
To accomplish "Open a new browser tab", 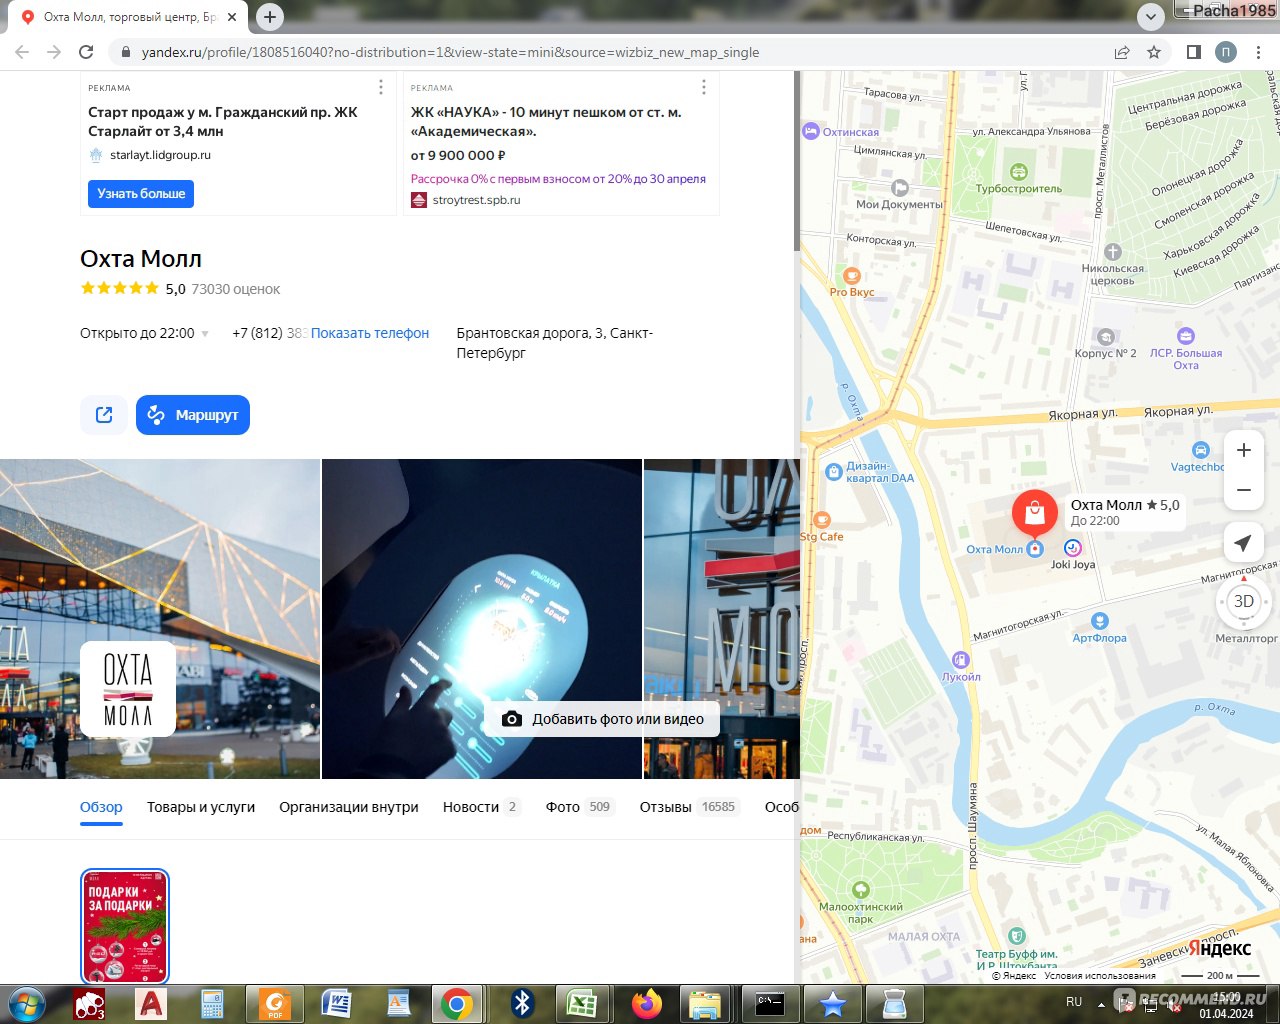I will pos(269,17).
